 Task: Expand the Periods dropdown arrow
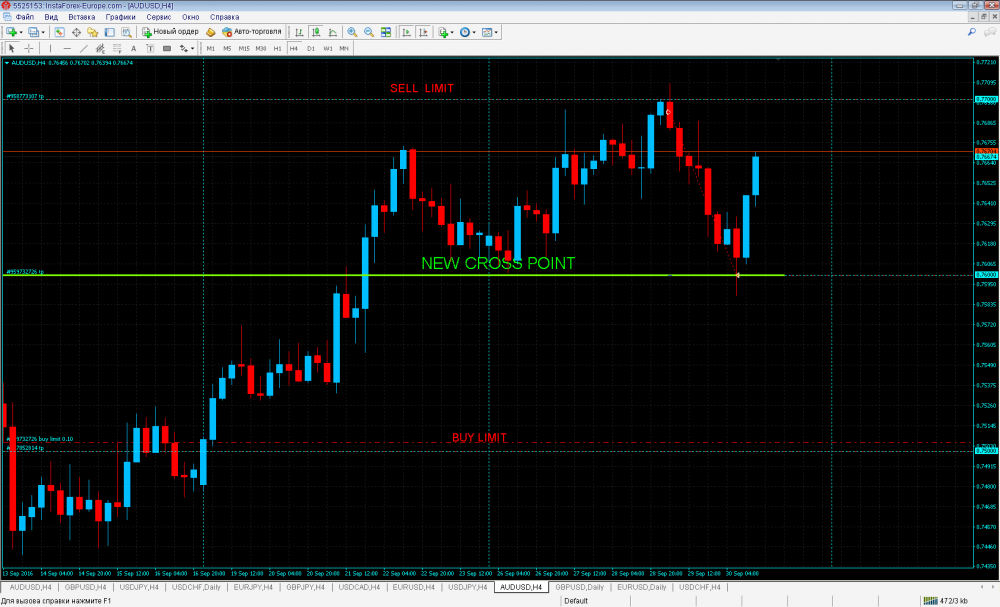click(474, 32)
